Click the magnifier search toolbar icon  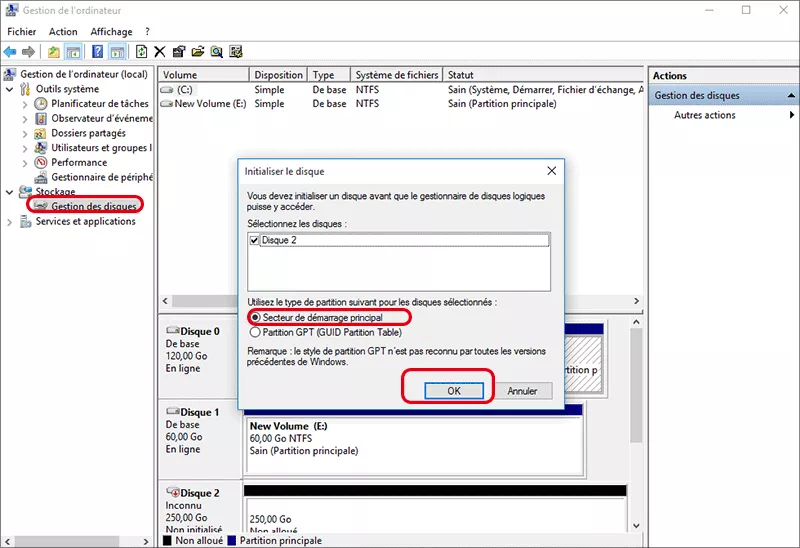pyautogui.click(x=217, y=51)
